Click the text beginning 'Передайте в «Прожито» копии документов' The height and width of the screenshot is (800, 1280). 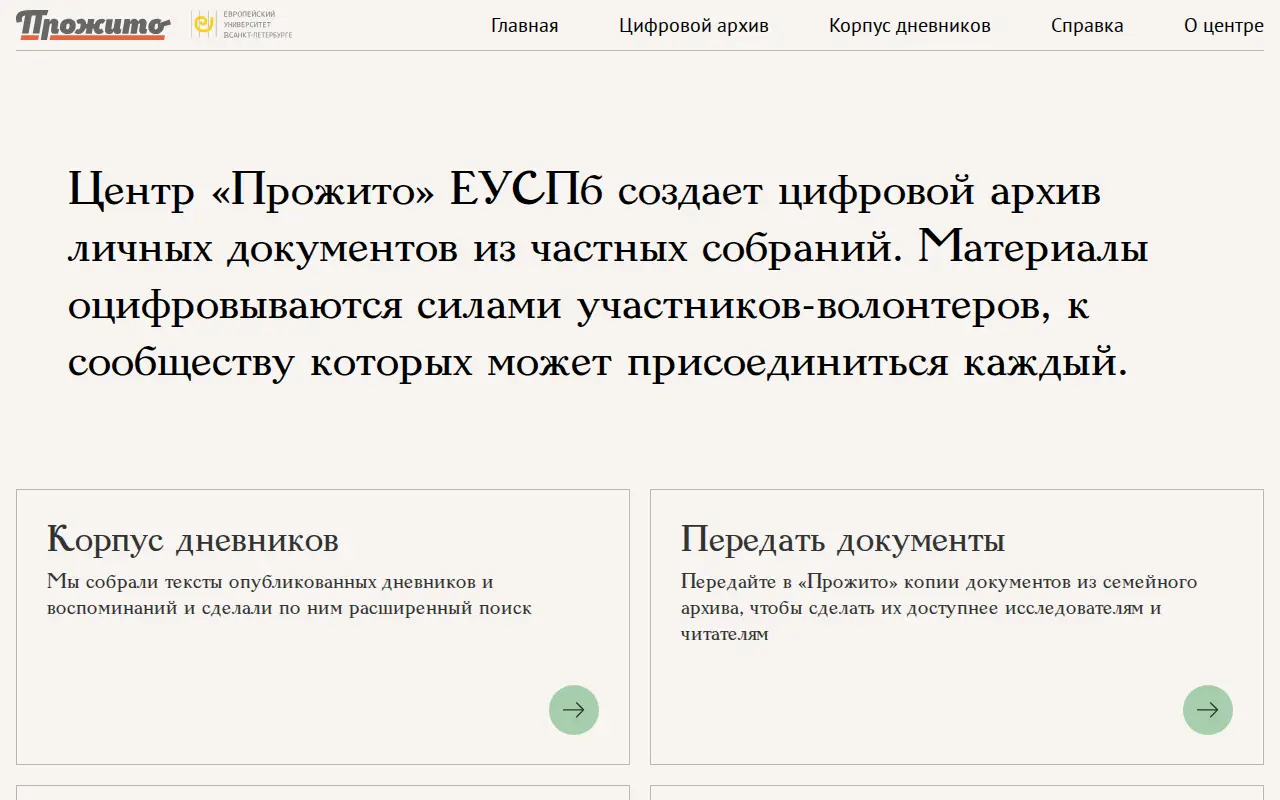click(939, 608)
